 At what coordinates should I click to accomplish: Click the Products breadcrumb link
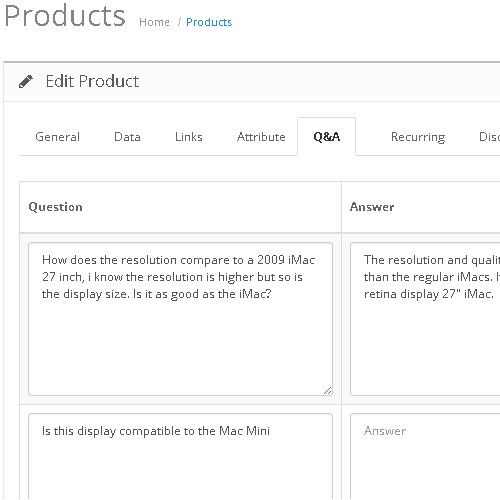coord(209,22)
